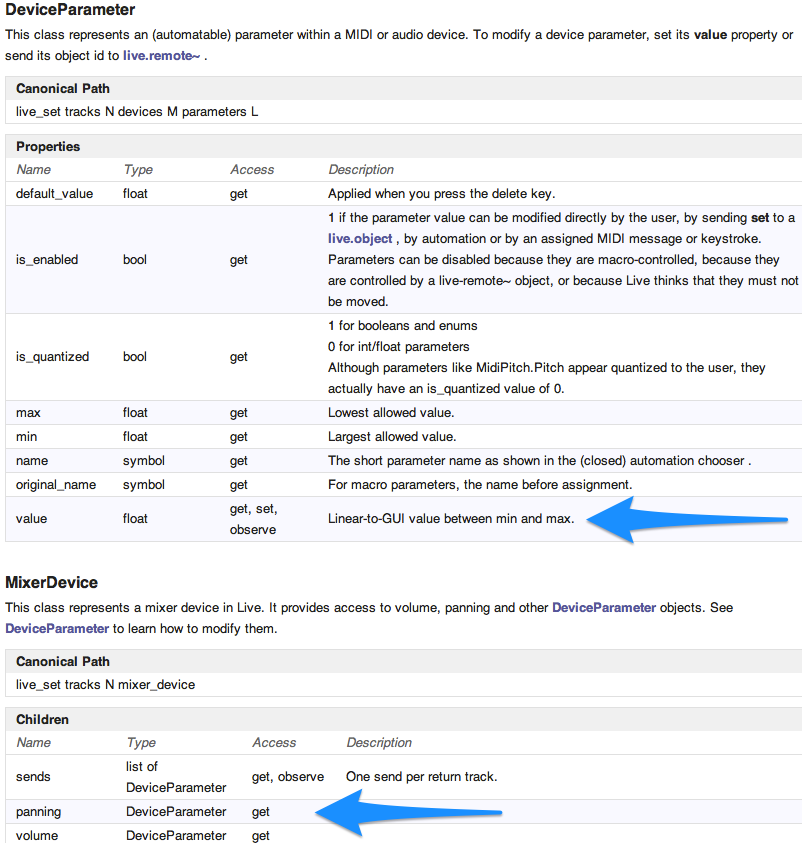Select the max property row name
The height and width of the screenshot is (843, 802).
pos(27,412)
